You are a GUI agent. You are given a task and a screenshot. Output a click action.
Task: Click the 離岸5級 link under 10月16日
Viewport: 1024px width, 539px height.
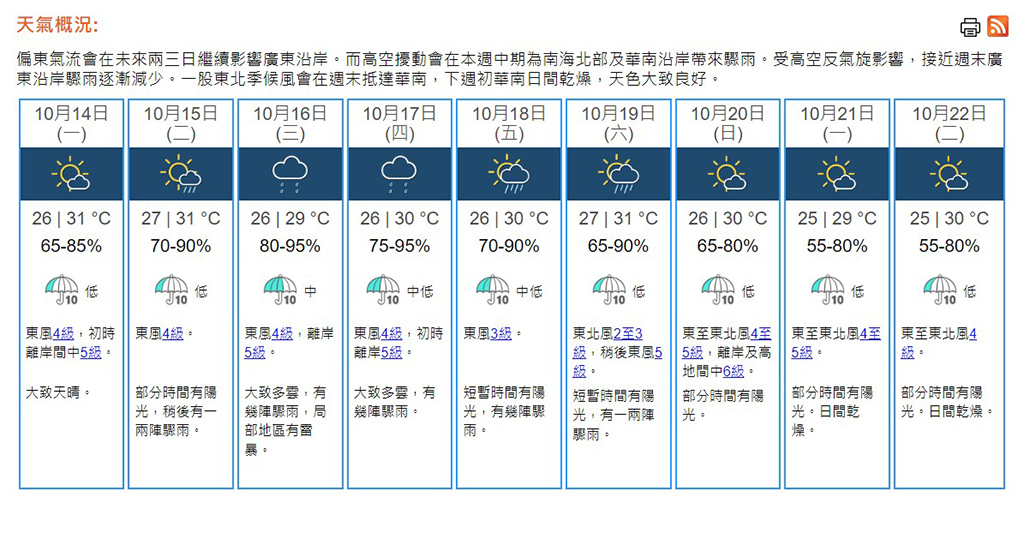[255, 352]
